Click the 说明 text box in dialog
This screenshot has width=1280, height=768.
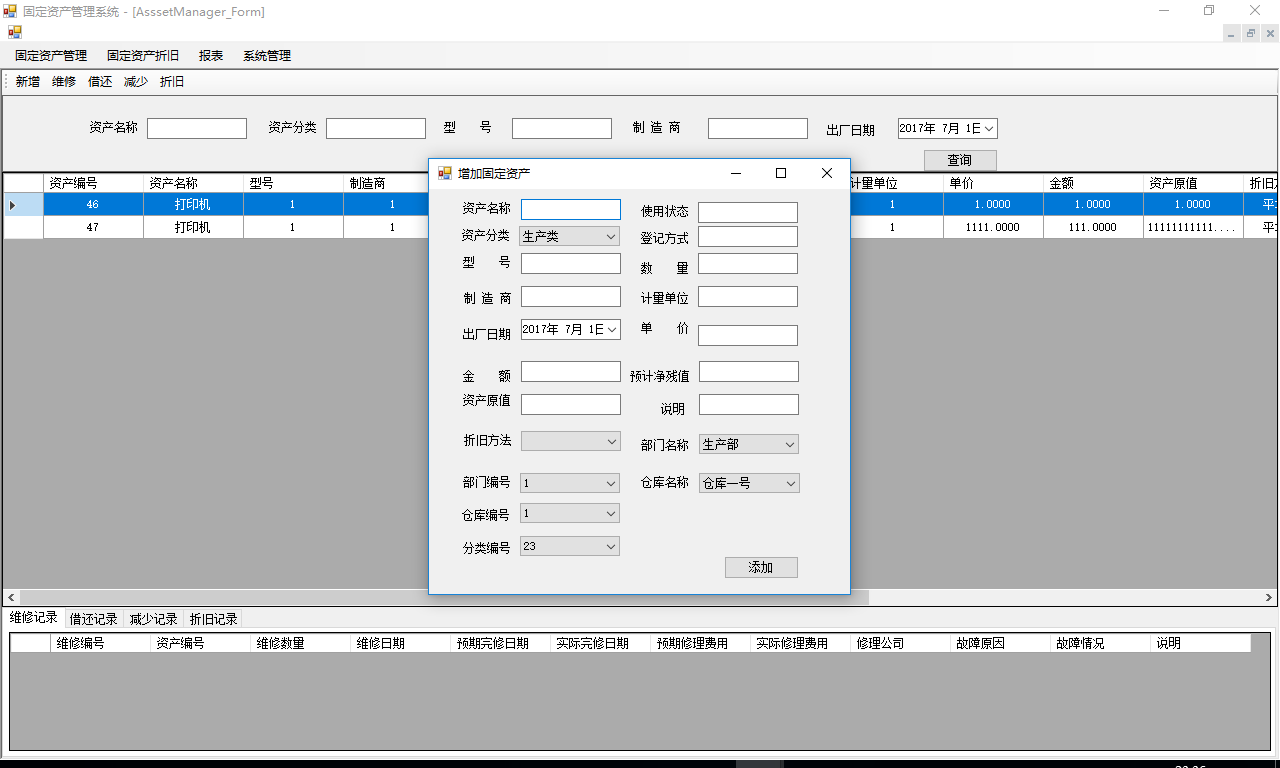point(749,404)
